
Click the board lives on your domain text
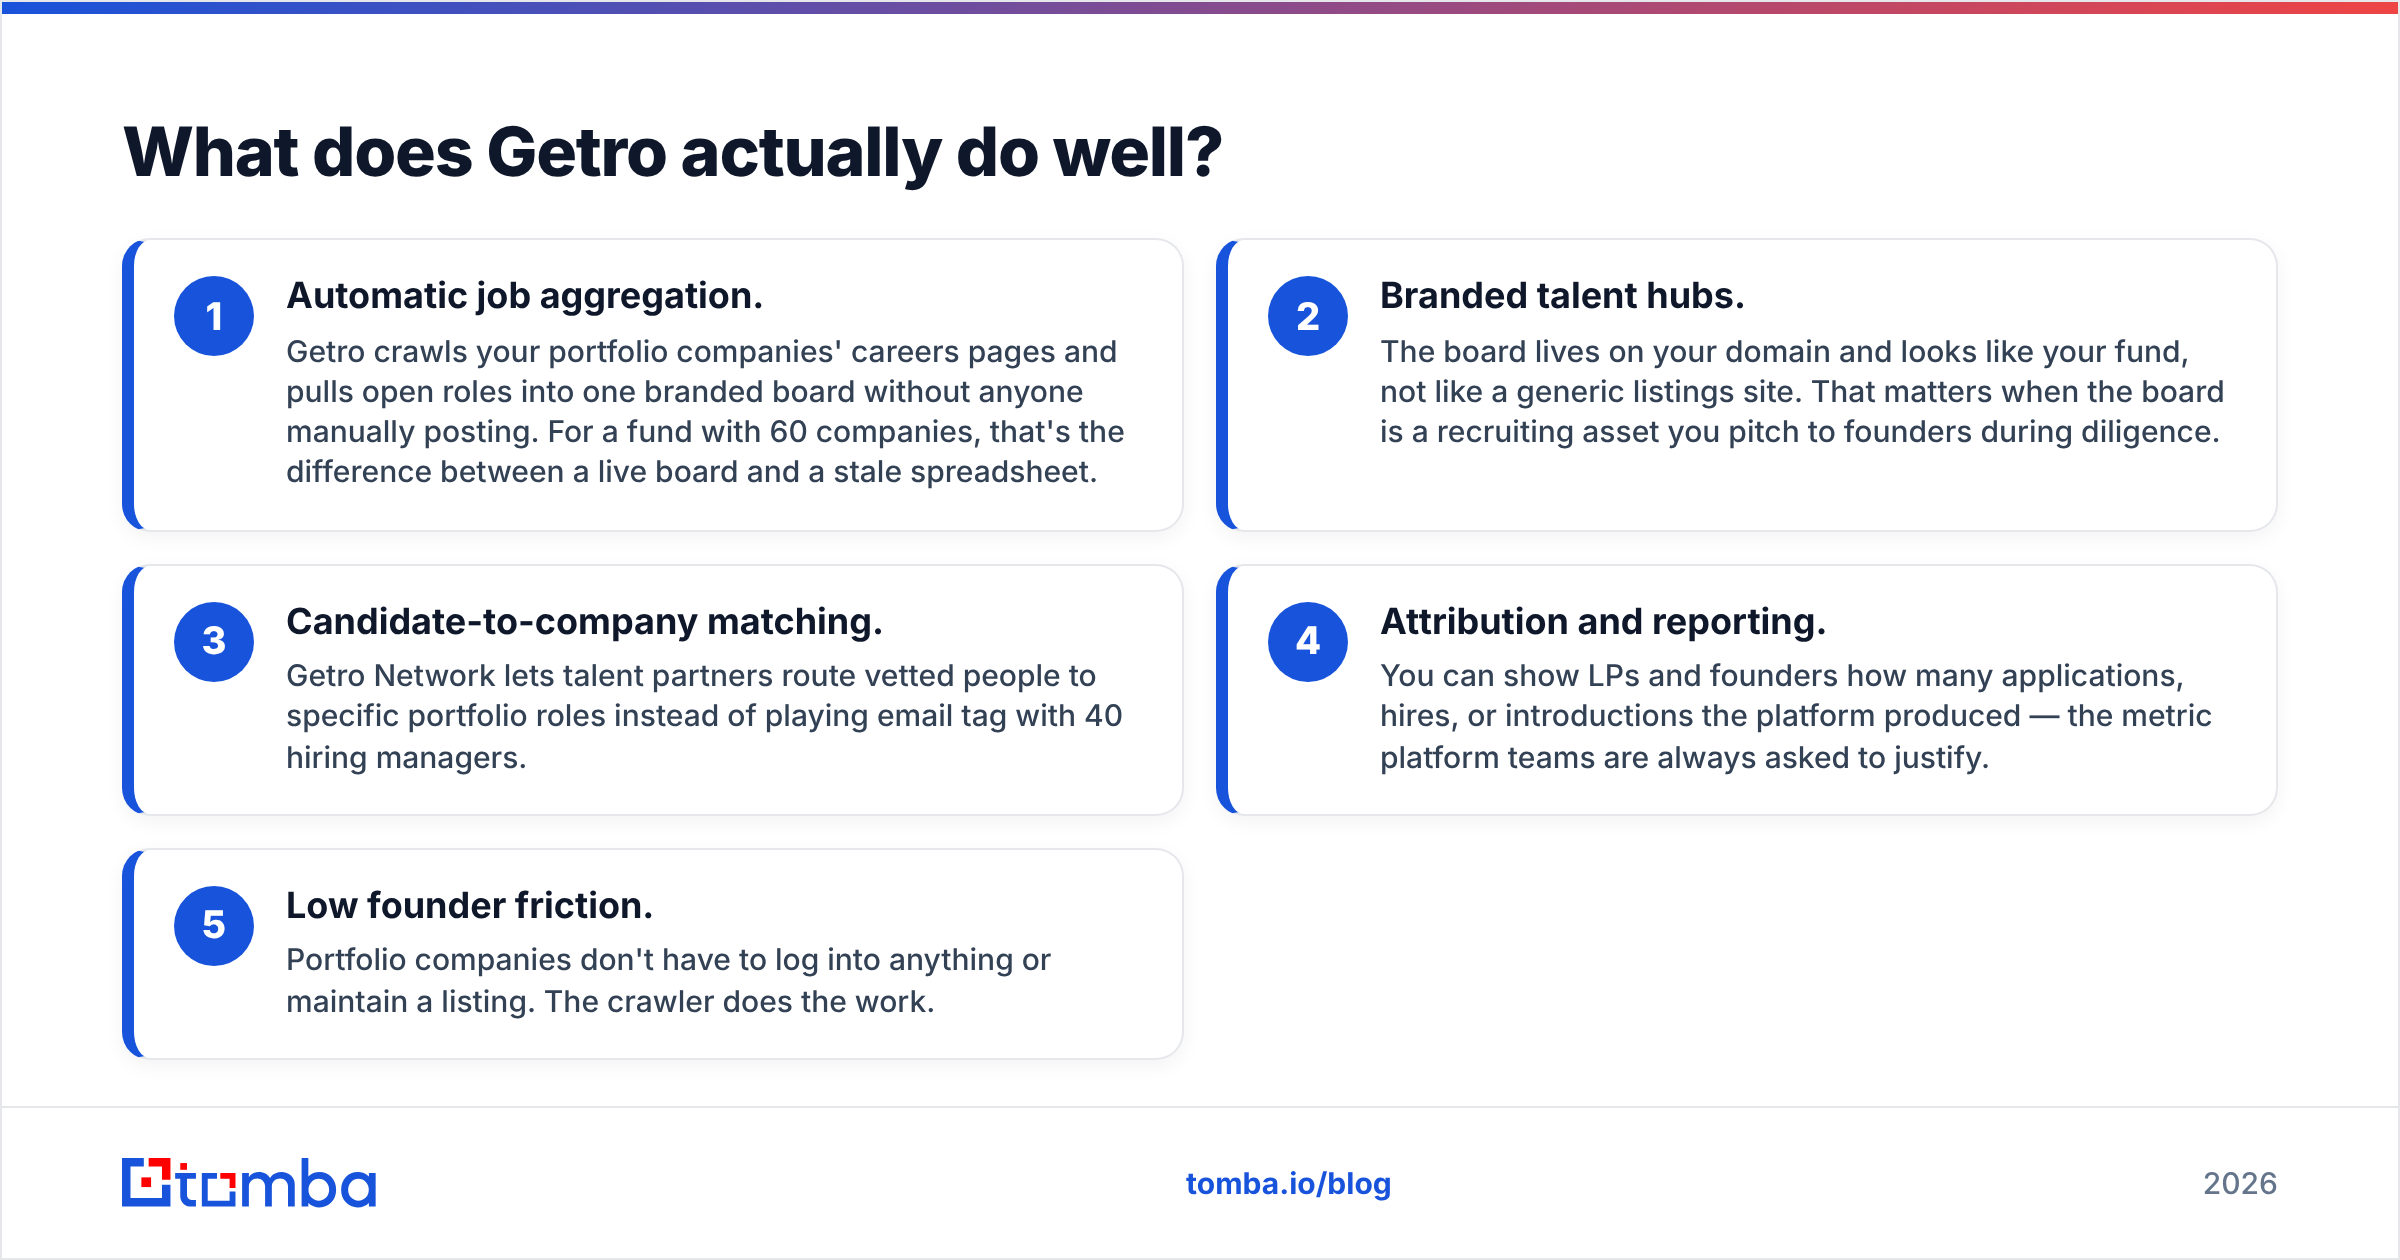pyautogui.click(x=1802, y=392)
